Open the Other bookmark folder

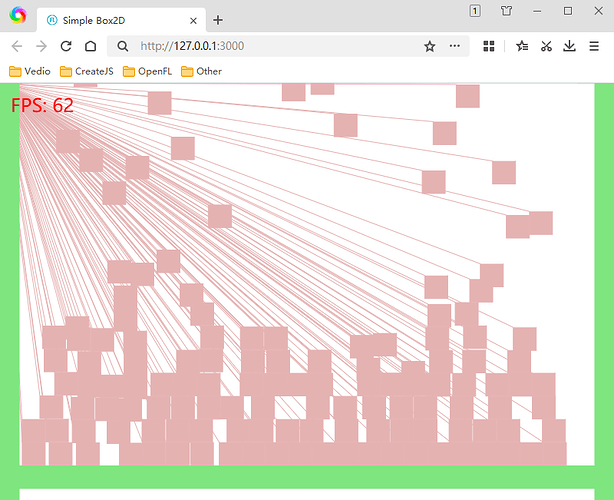(x=201, y=71)
